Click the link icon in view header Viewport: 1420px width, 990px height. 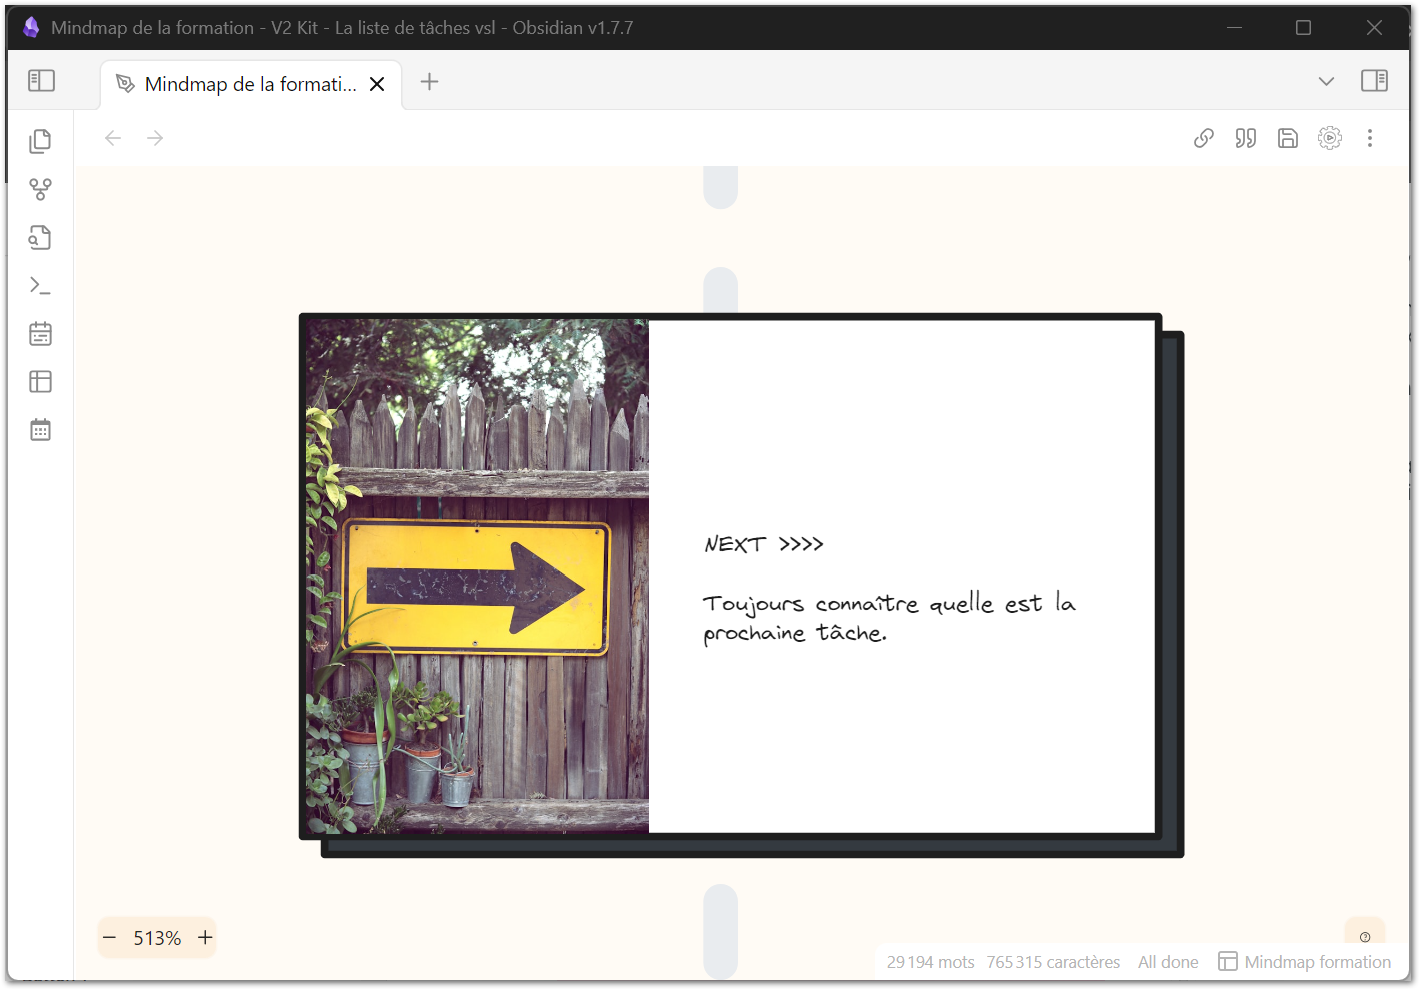[x=1204, y=138]
